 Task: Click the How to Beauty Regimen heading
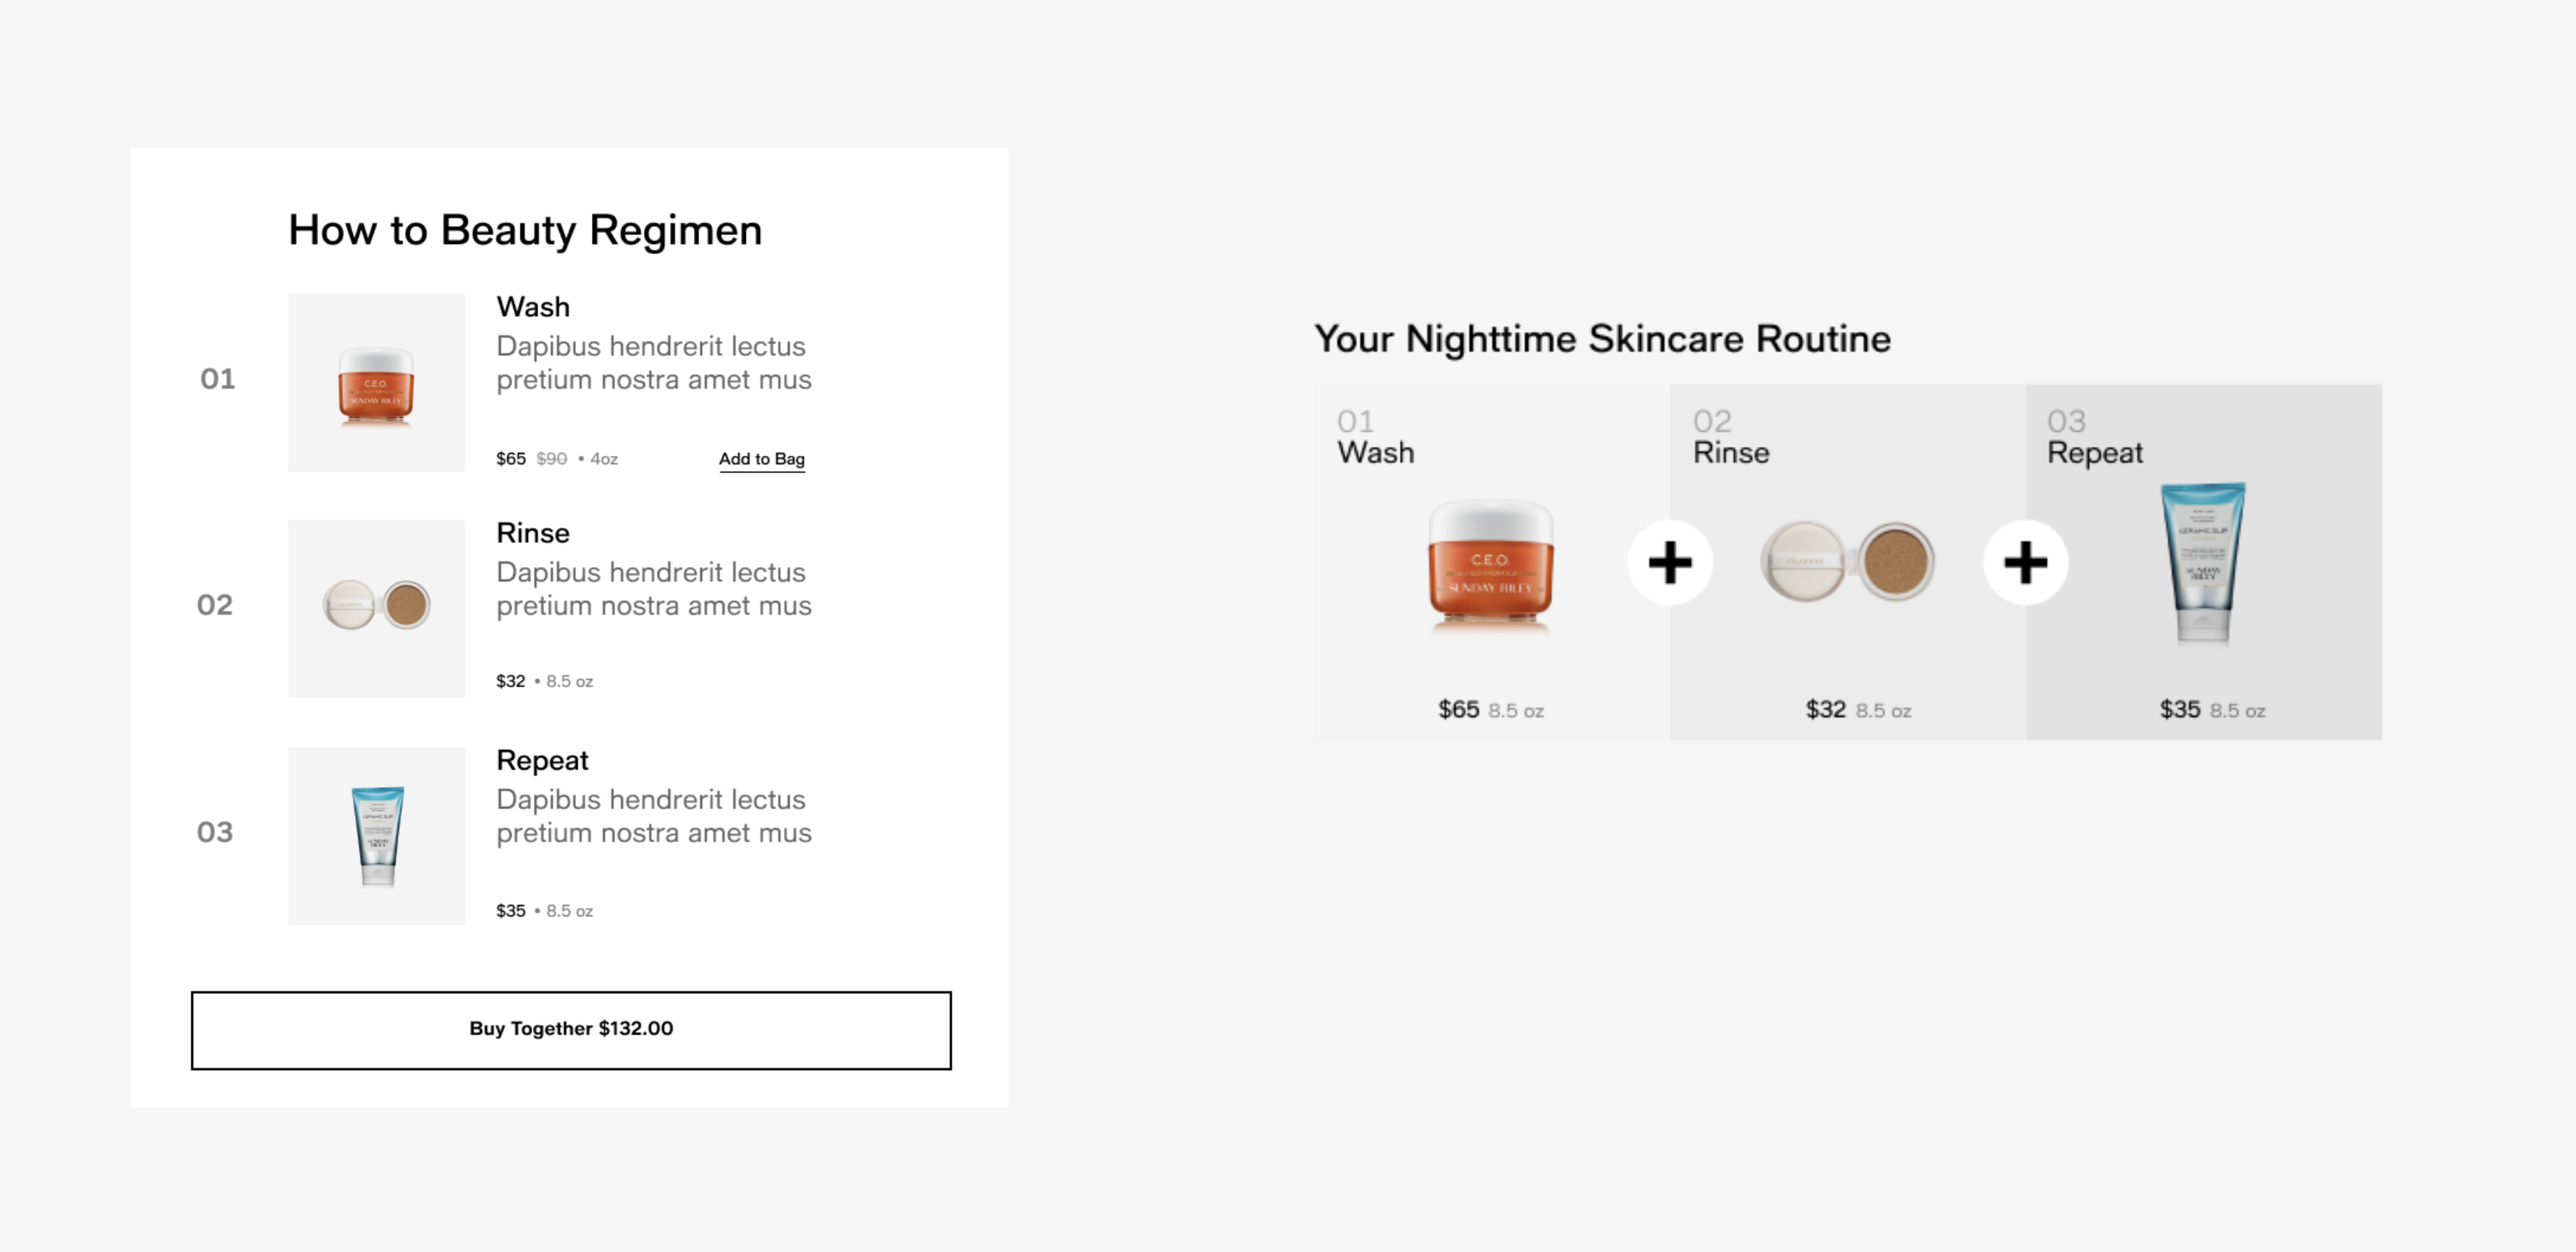pos(525,230)
